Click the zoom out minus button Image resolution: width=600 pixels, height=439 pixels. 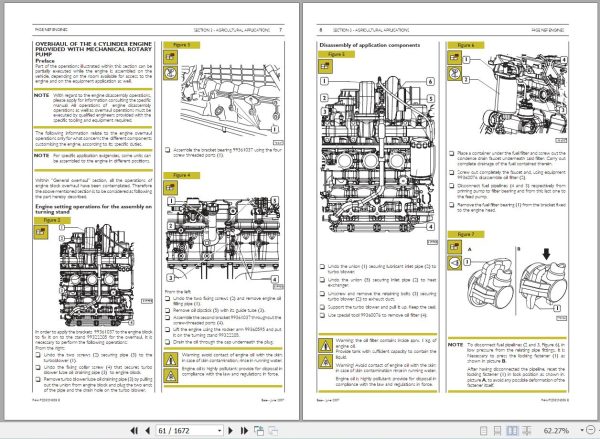(592, 431)
